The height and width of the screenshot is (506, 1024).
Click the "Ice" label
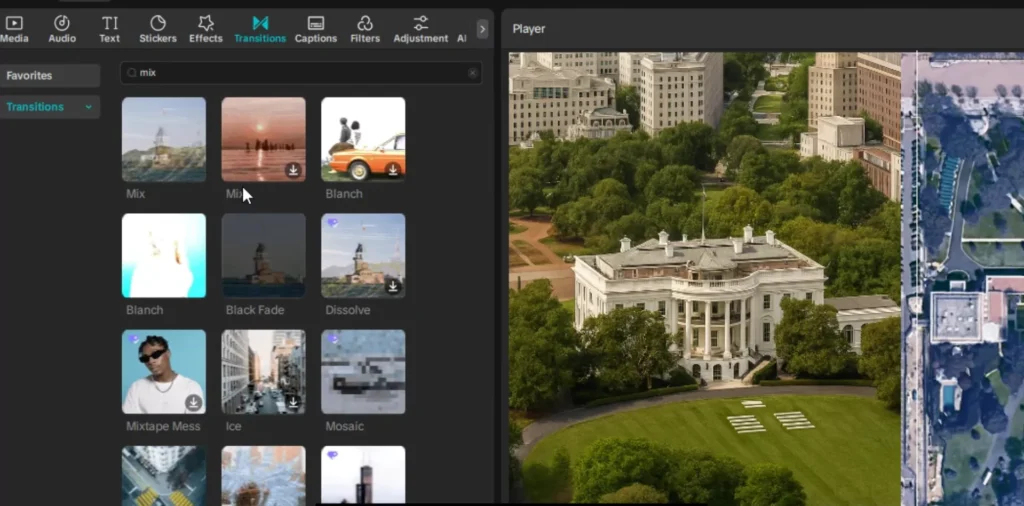point(233,426)
